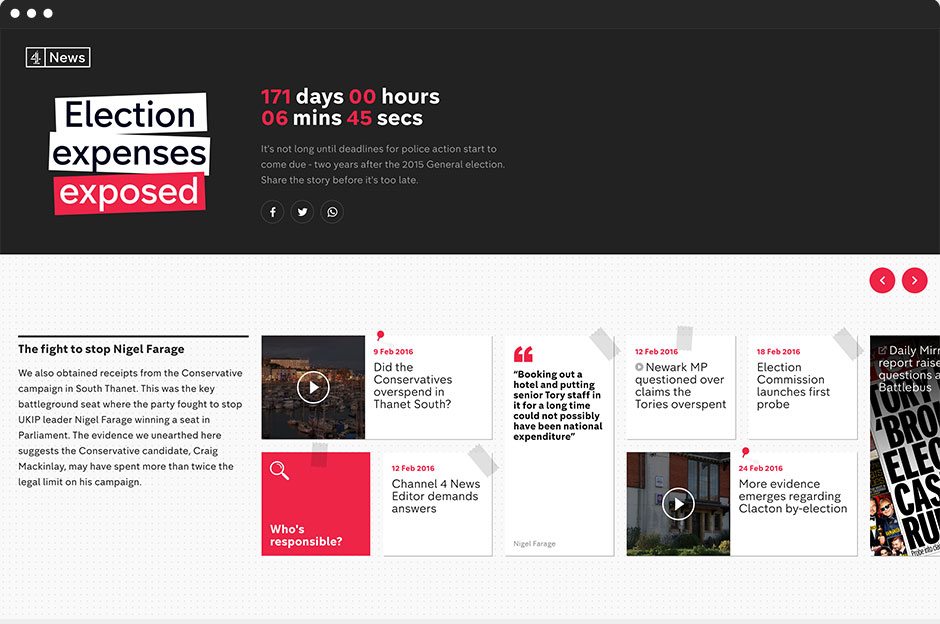
Task: Click the countdown "171 days 00 hours" text
Action: [x=350, y=97]
